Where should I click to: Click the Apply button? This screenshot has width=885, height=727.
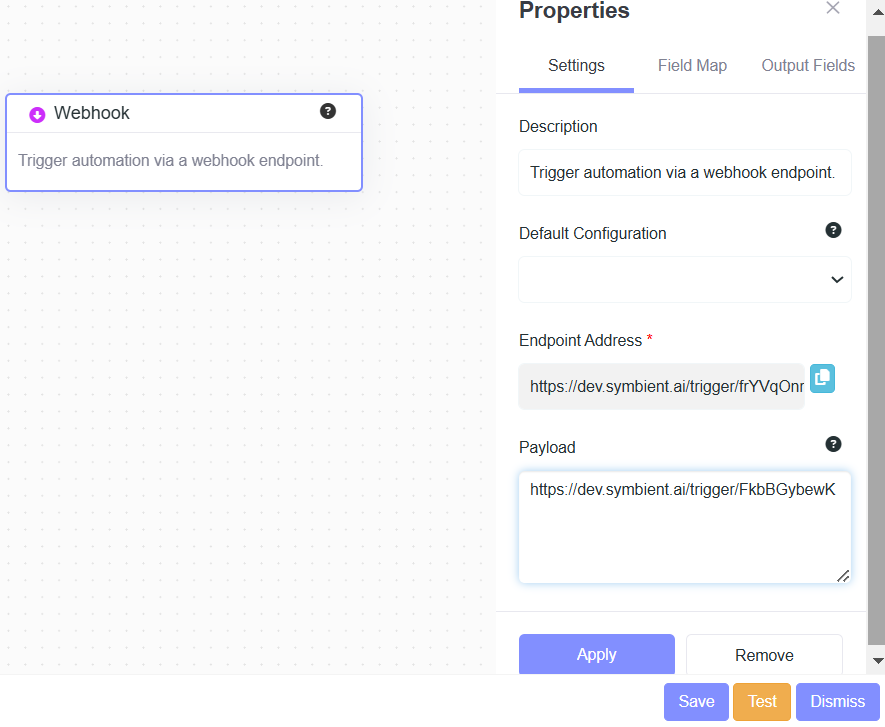[597, 654]
